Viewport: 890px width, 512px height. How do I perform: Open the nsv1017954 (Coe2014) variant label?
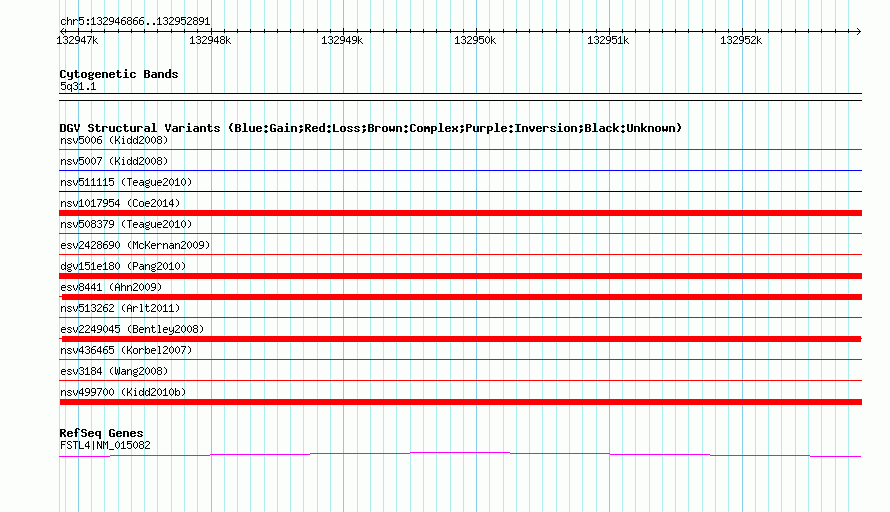[x=120, y=203]
